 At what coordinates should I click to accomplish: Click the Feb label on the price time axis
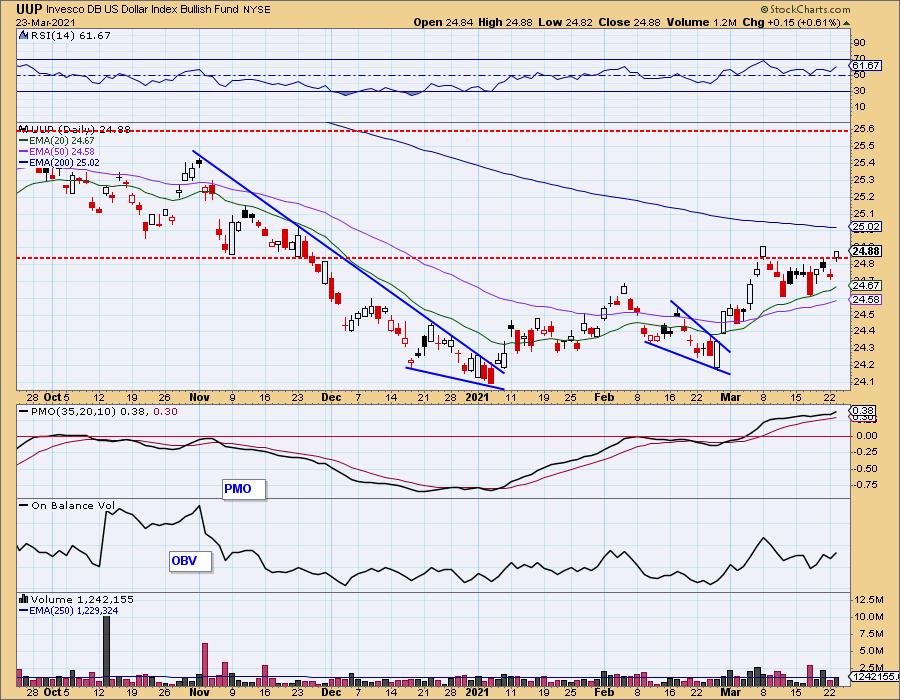[604, 397]
